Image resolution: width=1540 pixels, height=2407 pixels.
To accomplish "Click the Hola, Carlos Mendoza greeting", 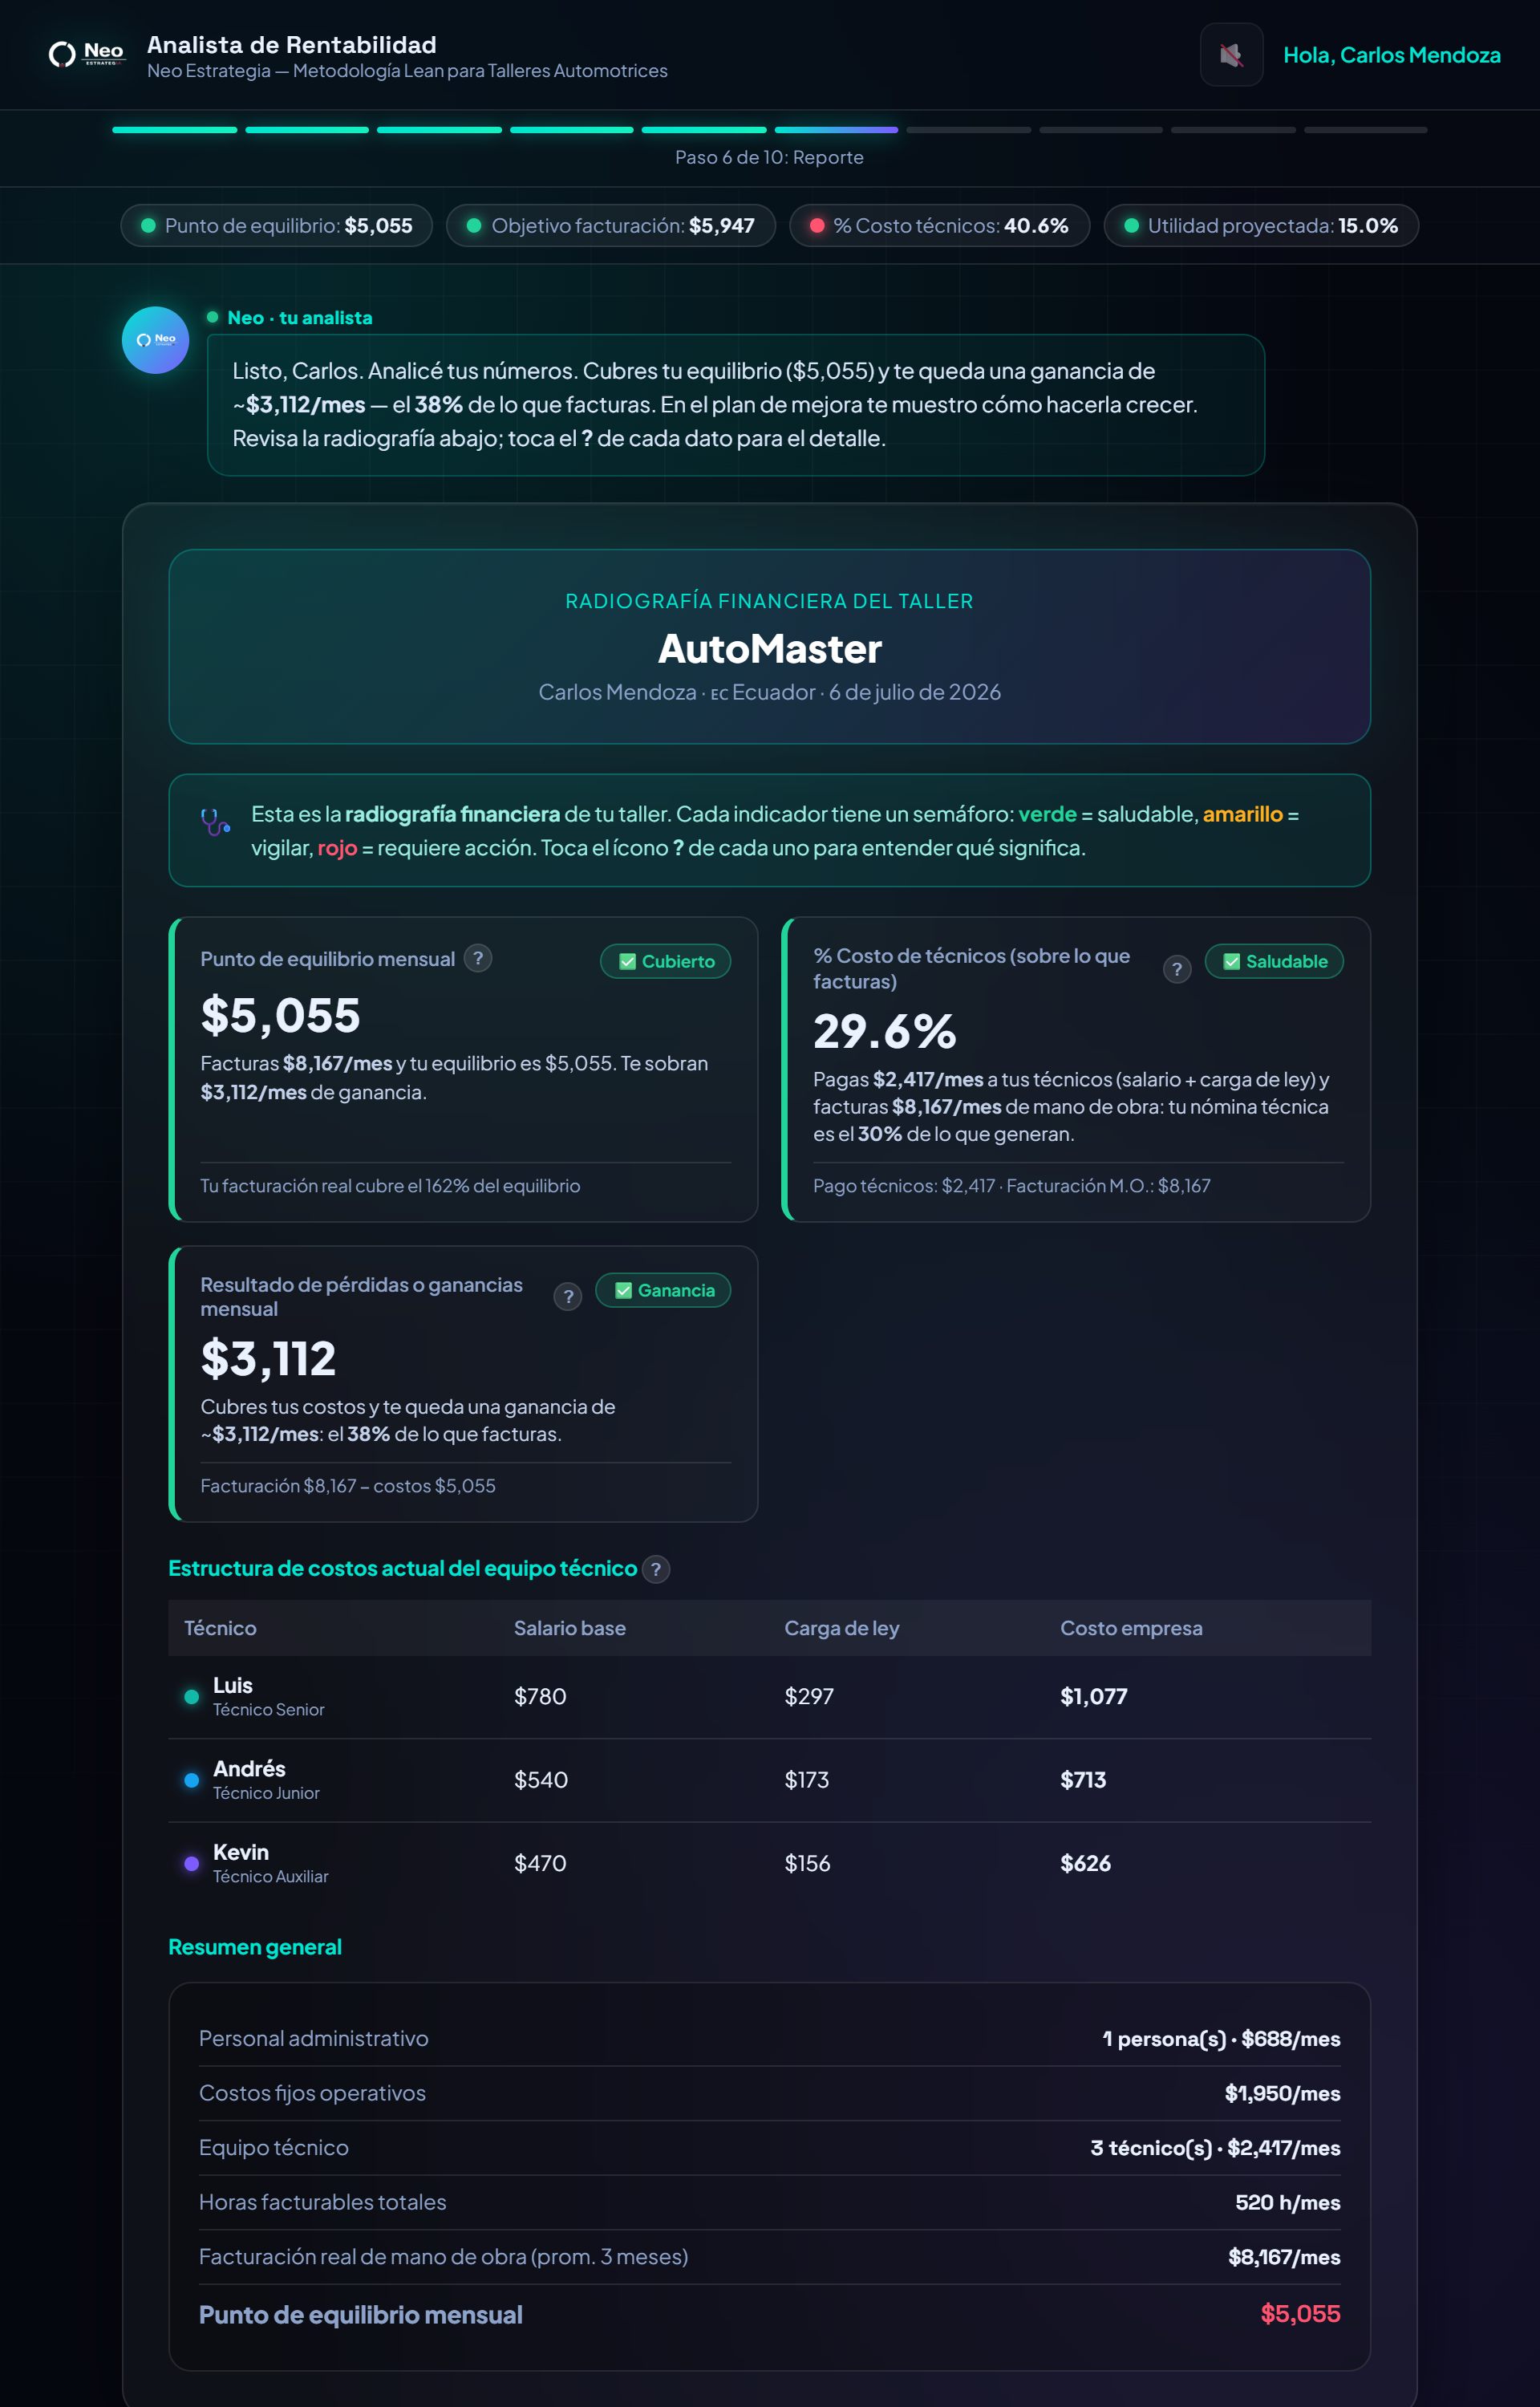I will click(x=1391, y=55).
